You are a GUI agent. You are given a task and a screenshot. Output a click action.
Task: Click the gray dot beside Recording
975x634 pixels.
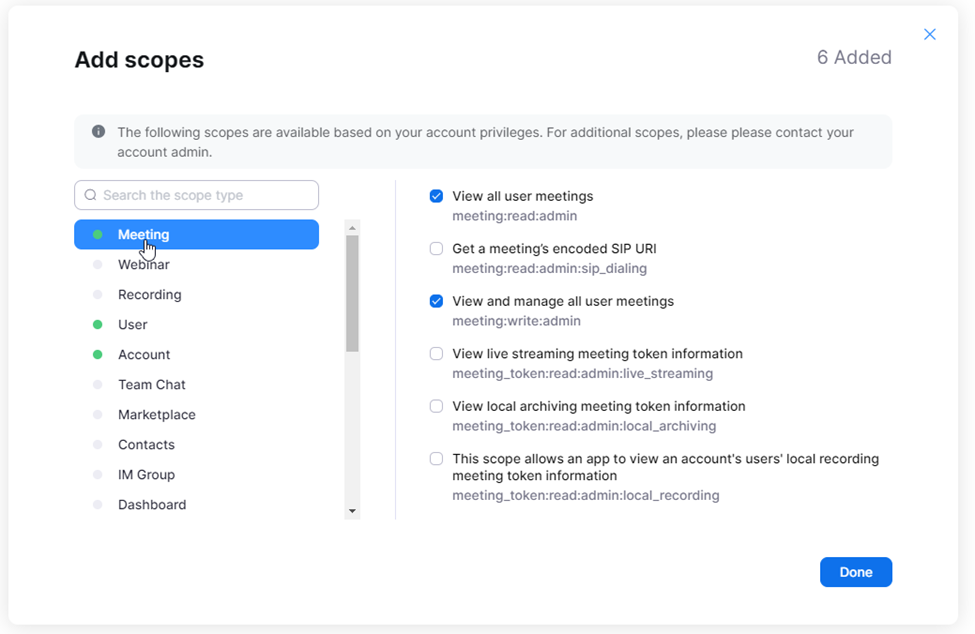[x=98, y=295]
